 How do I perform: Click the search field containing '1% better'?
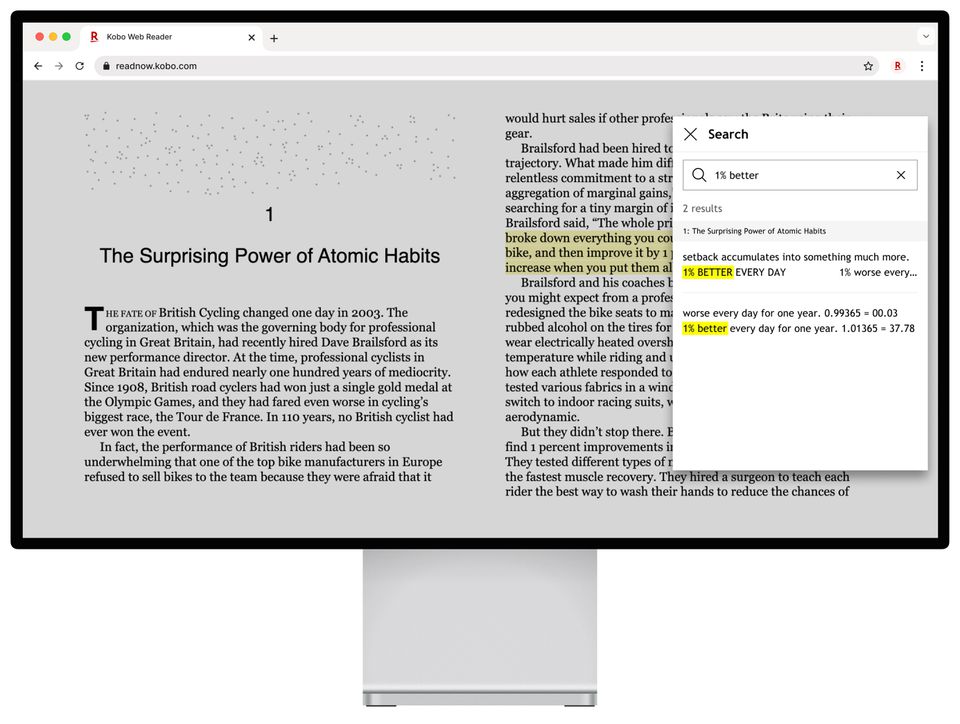800,175
